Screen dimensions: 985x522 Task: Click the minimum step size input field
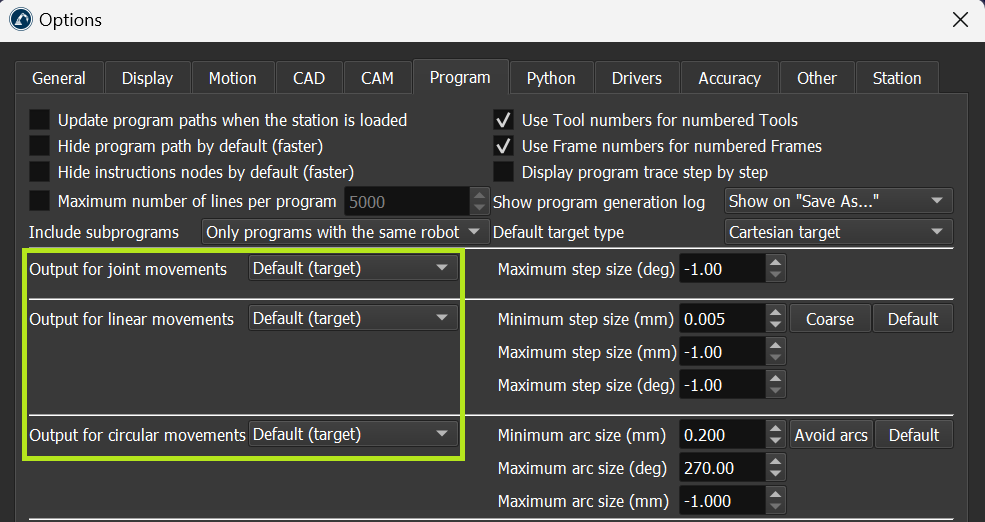click(x=722, y=319)
